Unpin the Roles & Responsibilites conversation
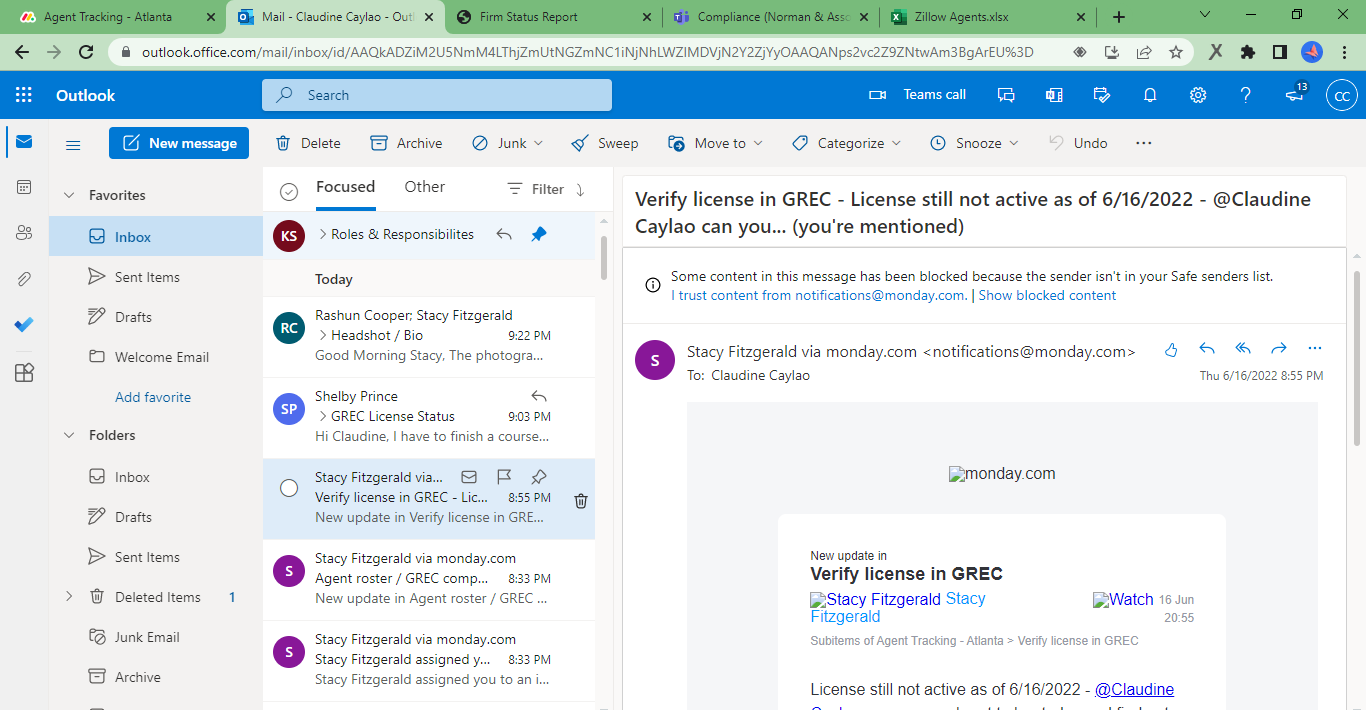This screenshot has width=1366, height=710. coord(539,234)
